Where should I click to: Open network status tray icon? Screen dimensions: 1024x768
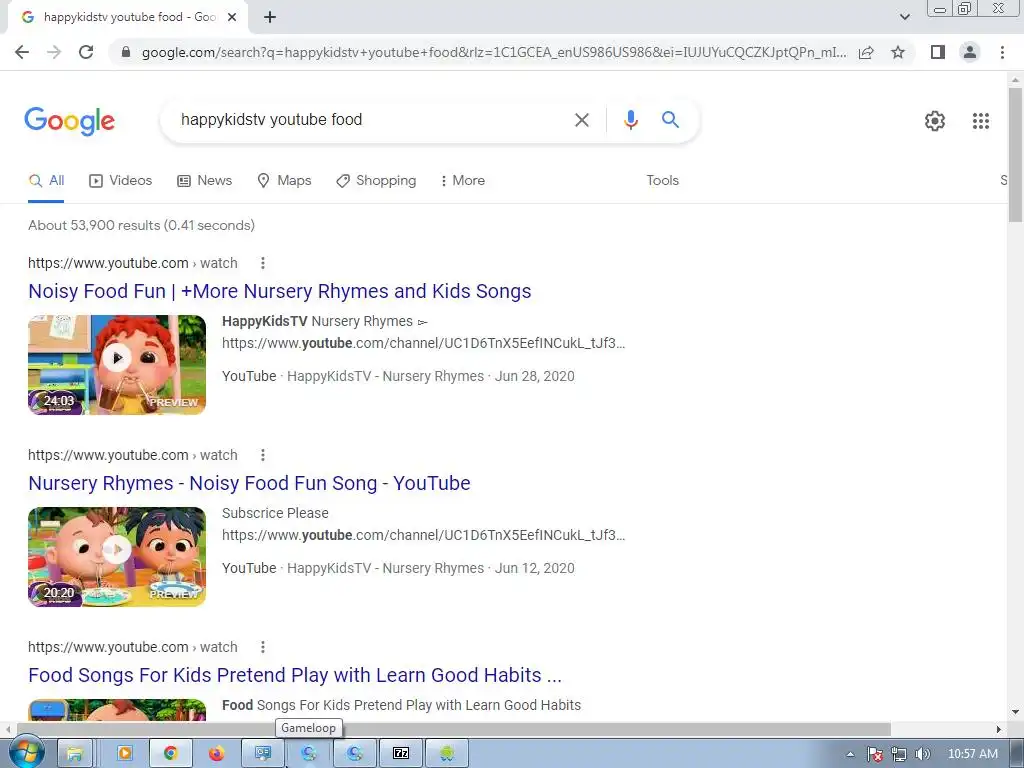coord(899,754)
